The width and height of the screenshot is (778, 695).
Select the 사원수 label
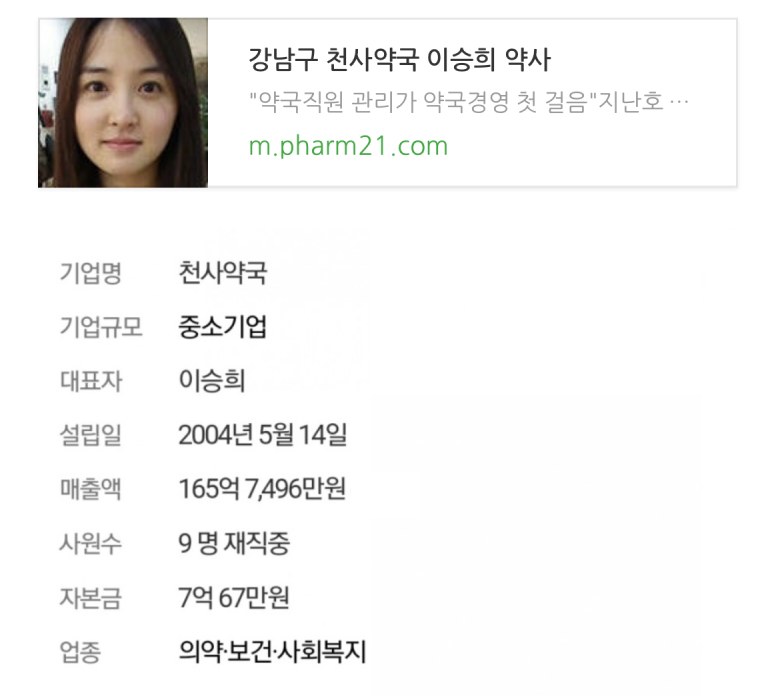90,543
